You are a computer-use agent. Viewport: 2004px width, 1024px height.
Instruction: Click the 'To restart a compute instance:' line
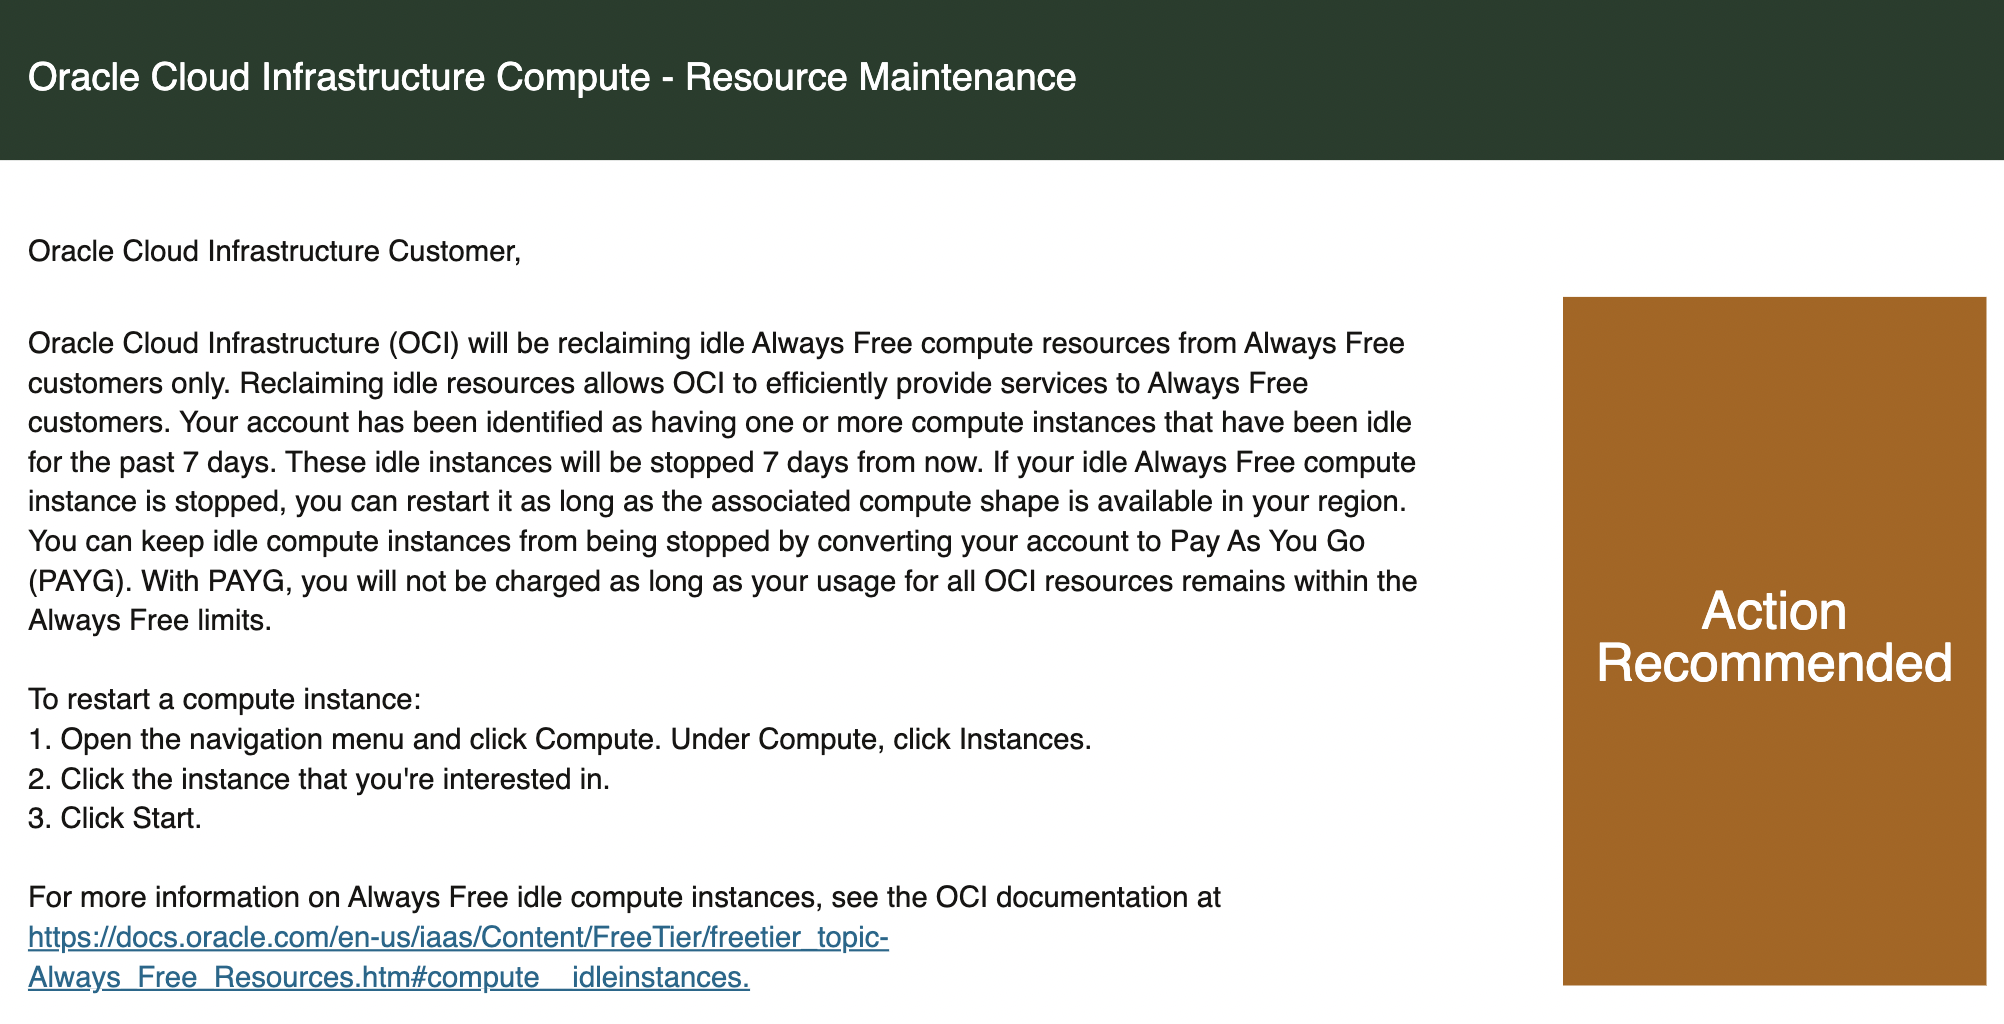(x=225, y=699)
